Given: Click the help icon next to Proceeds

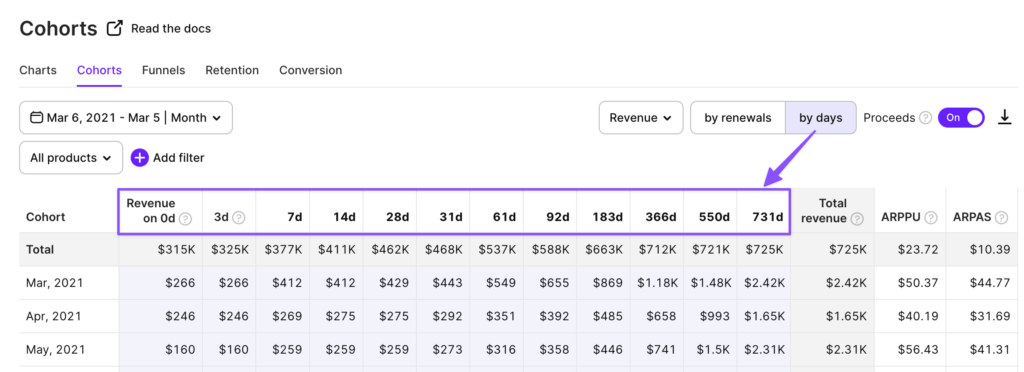Looking at the screenshot, I should coord(925,118).
